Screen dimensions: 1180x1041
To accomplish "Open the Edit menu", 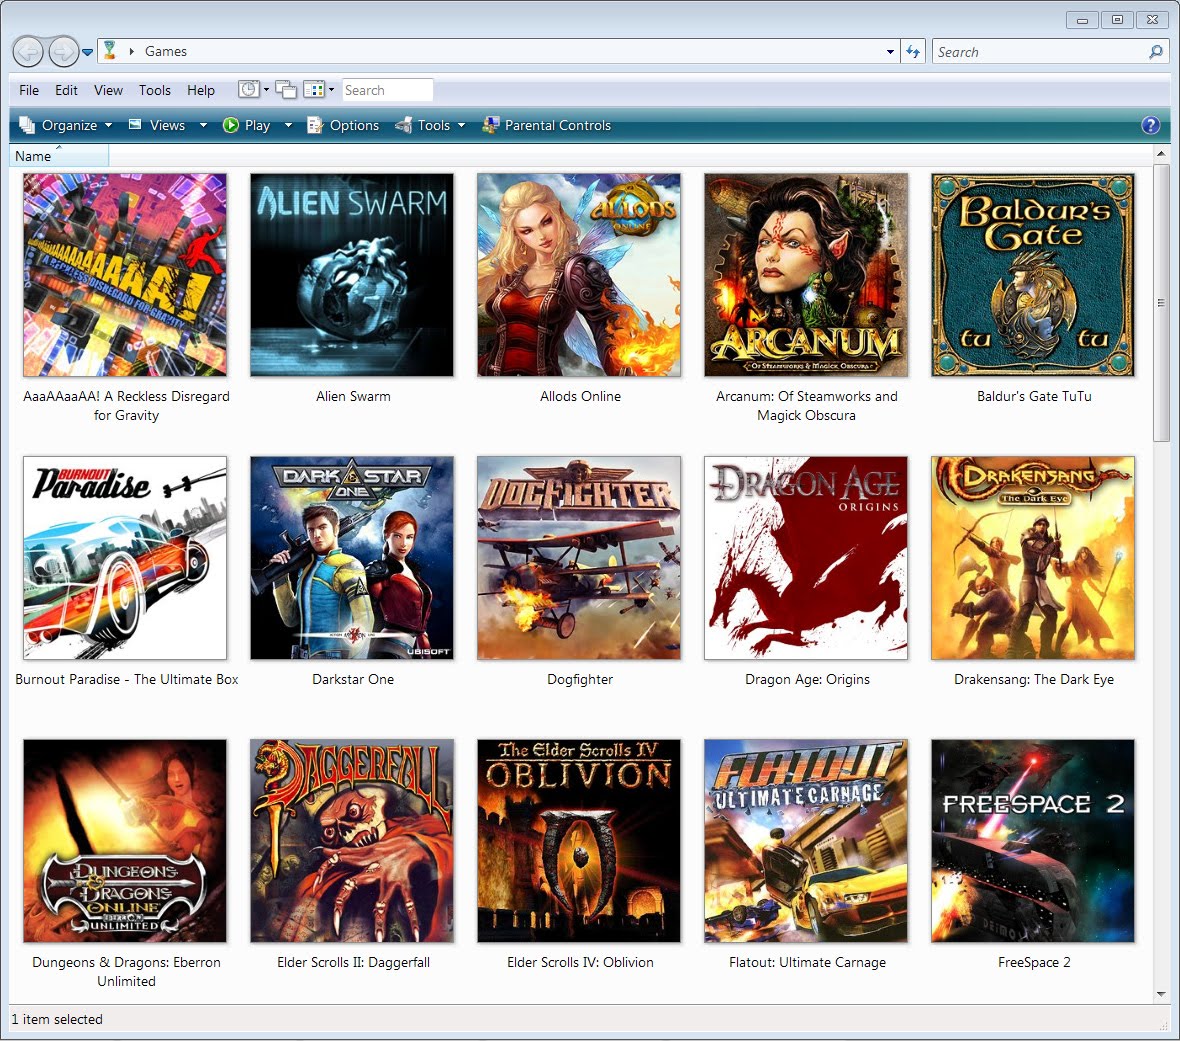I will [66, 90].
